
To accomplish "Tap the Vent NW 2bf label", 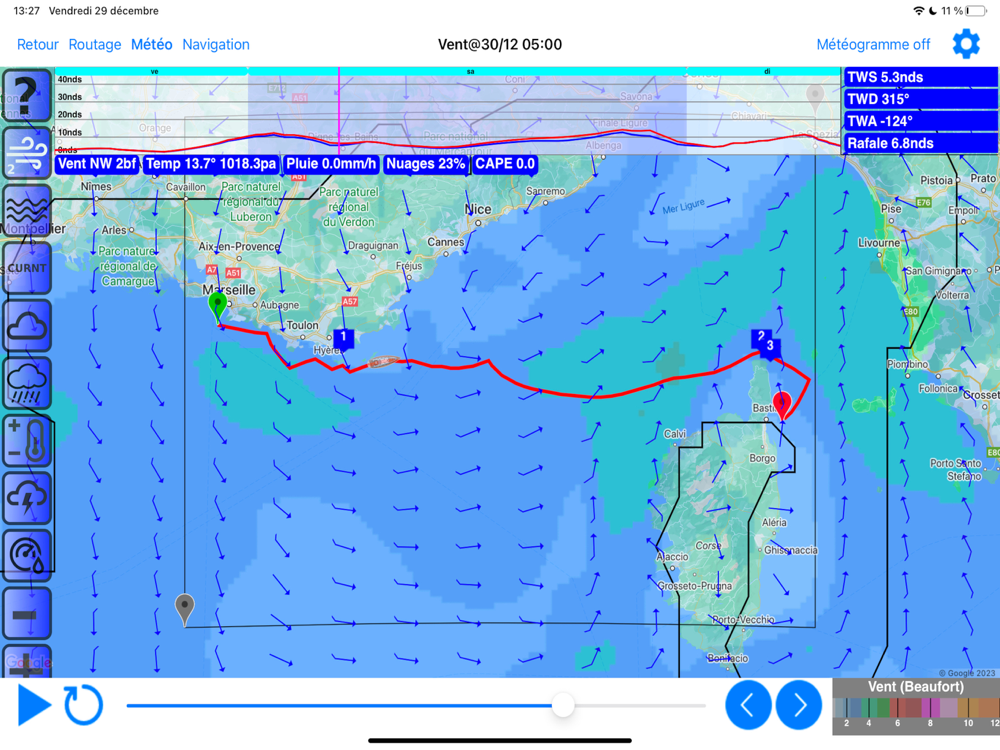I will point(98,164).
